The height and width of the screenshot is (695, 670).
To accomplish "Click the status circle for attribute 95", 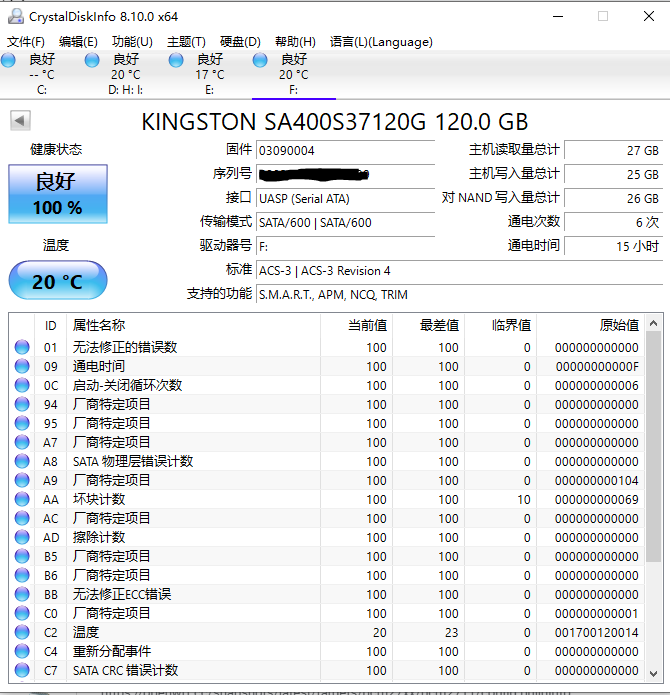I will click(x=22, y=423).
